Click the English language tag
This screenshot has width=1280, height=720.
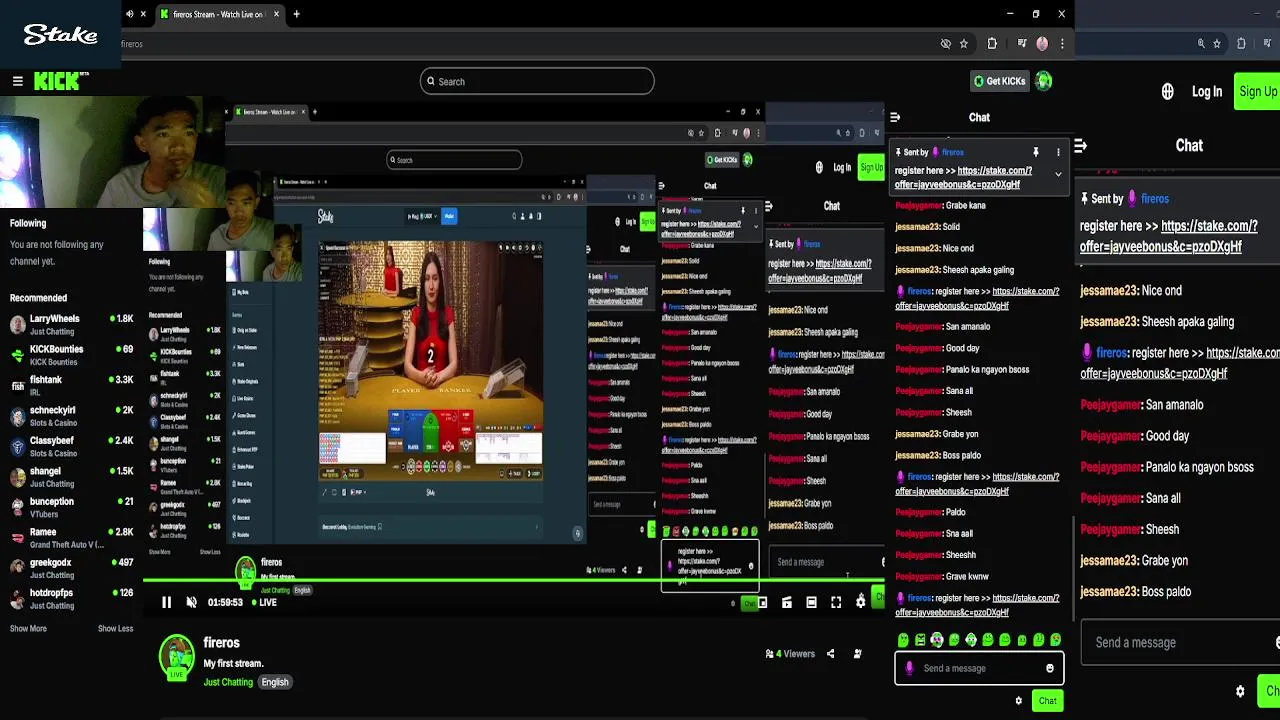click(275, 682)
